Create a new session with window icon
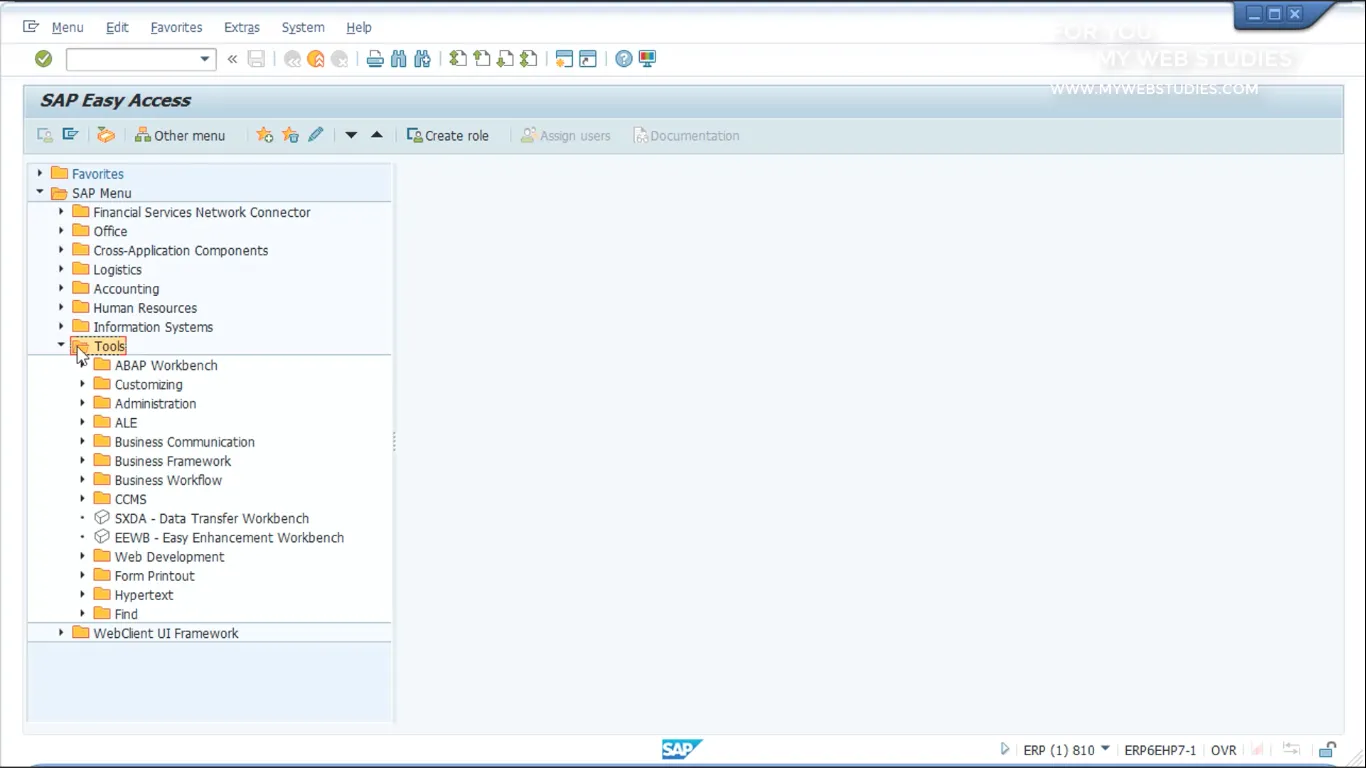1366x768 pixels. click(x=564, y=59)
